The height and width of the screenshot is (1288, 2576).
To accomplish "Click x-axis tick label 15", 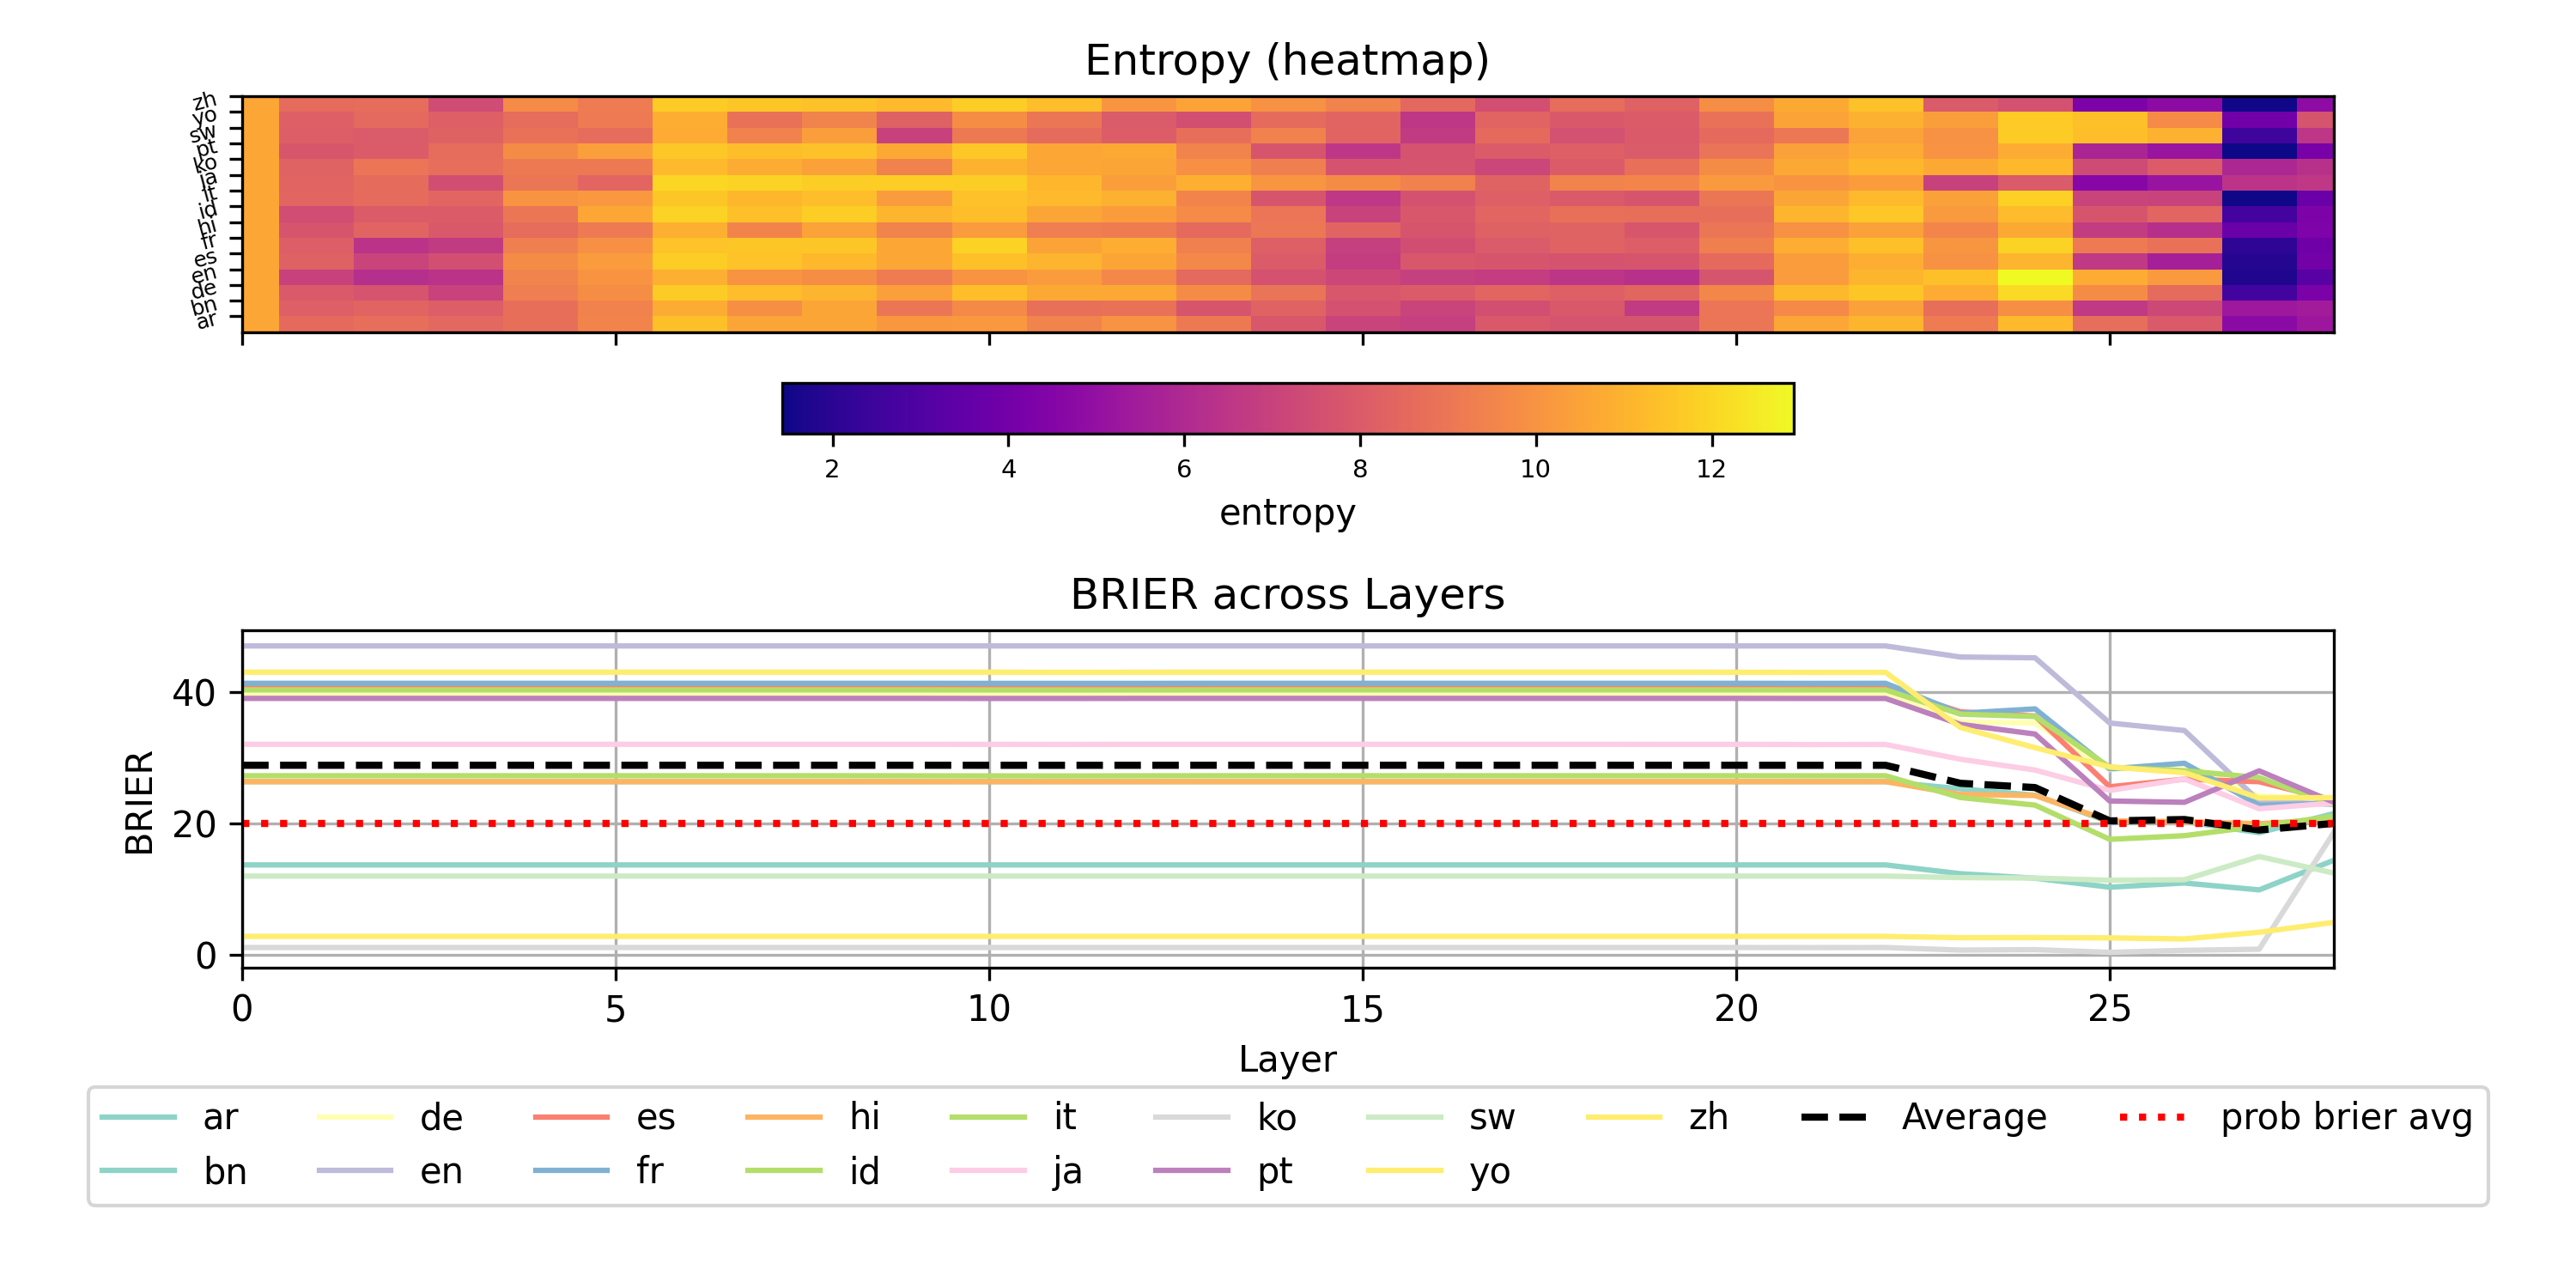I will (1362, 1009).
